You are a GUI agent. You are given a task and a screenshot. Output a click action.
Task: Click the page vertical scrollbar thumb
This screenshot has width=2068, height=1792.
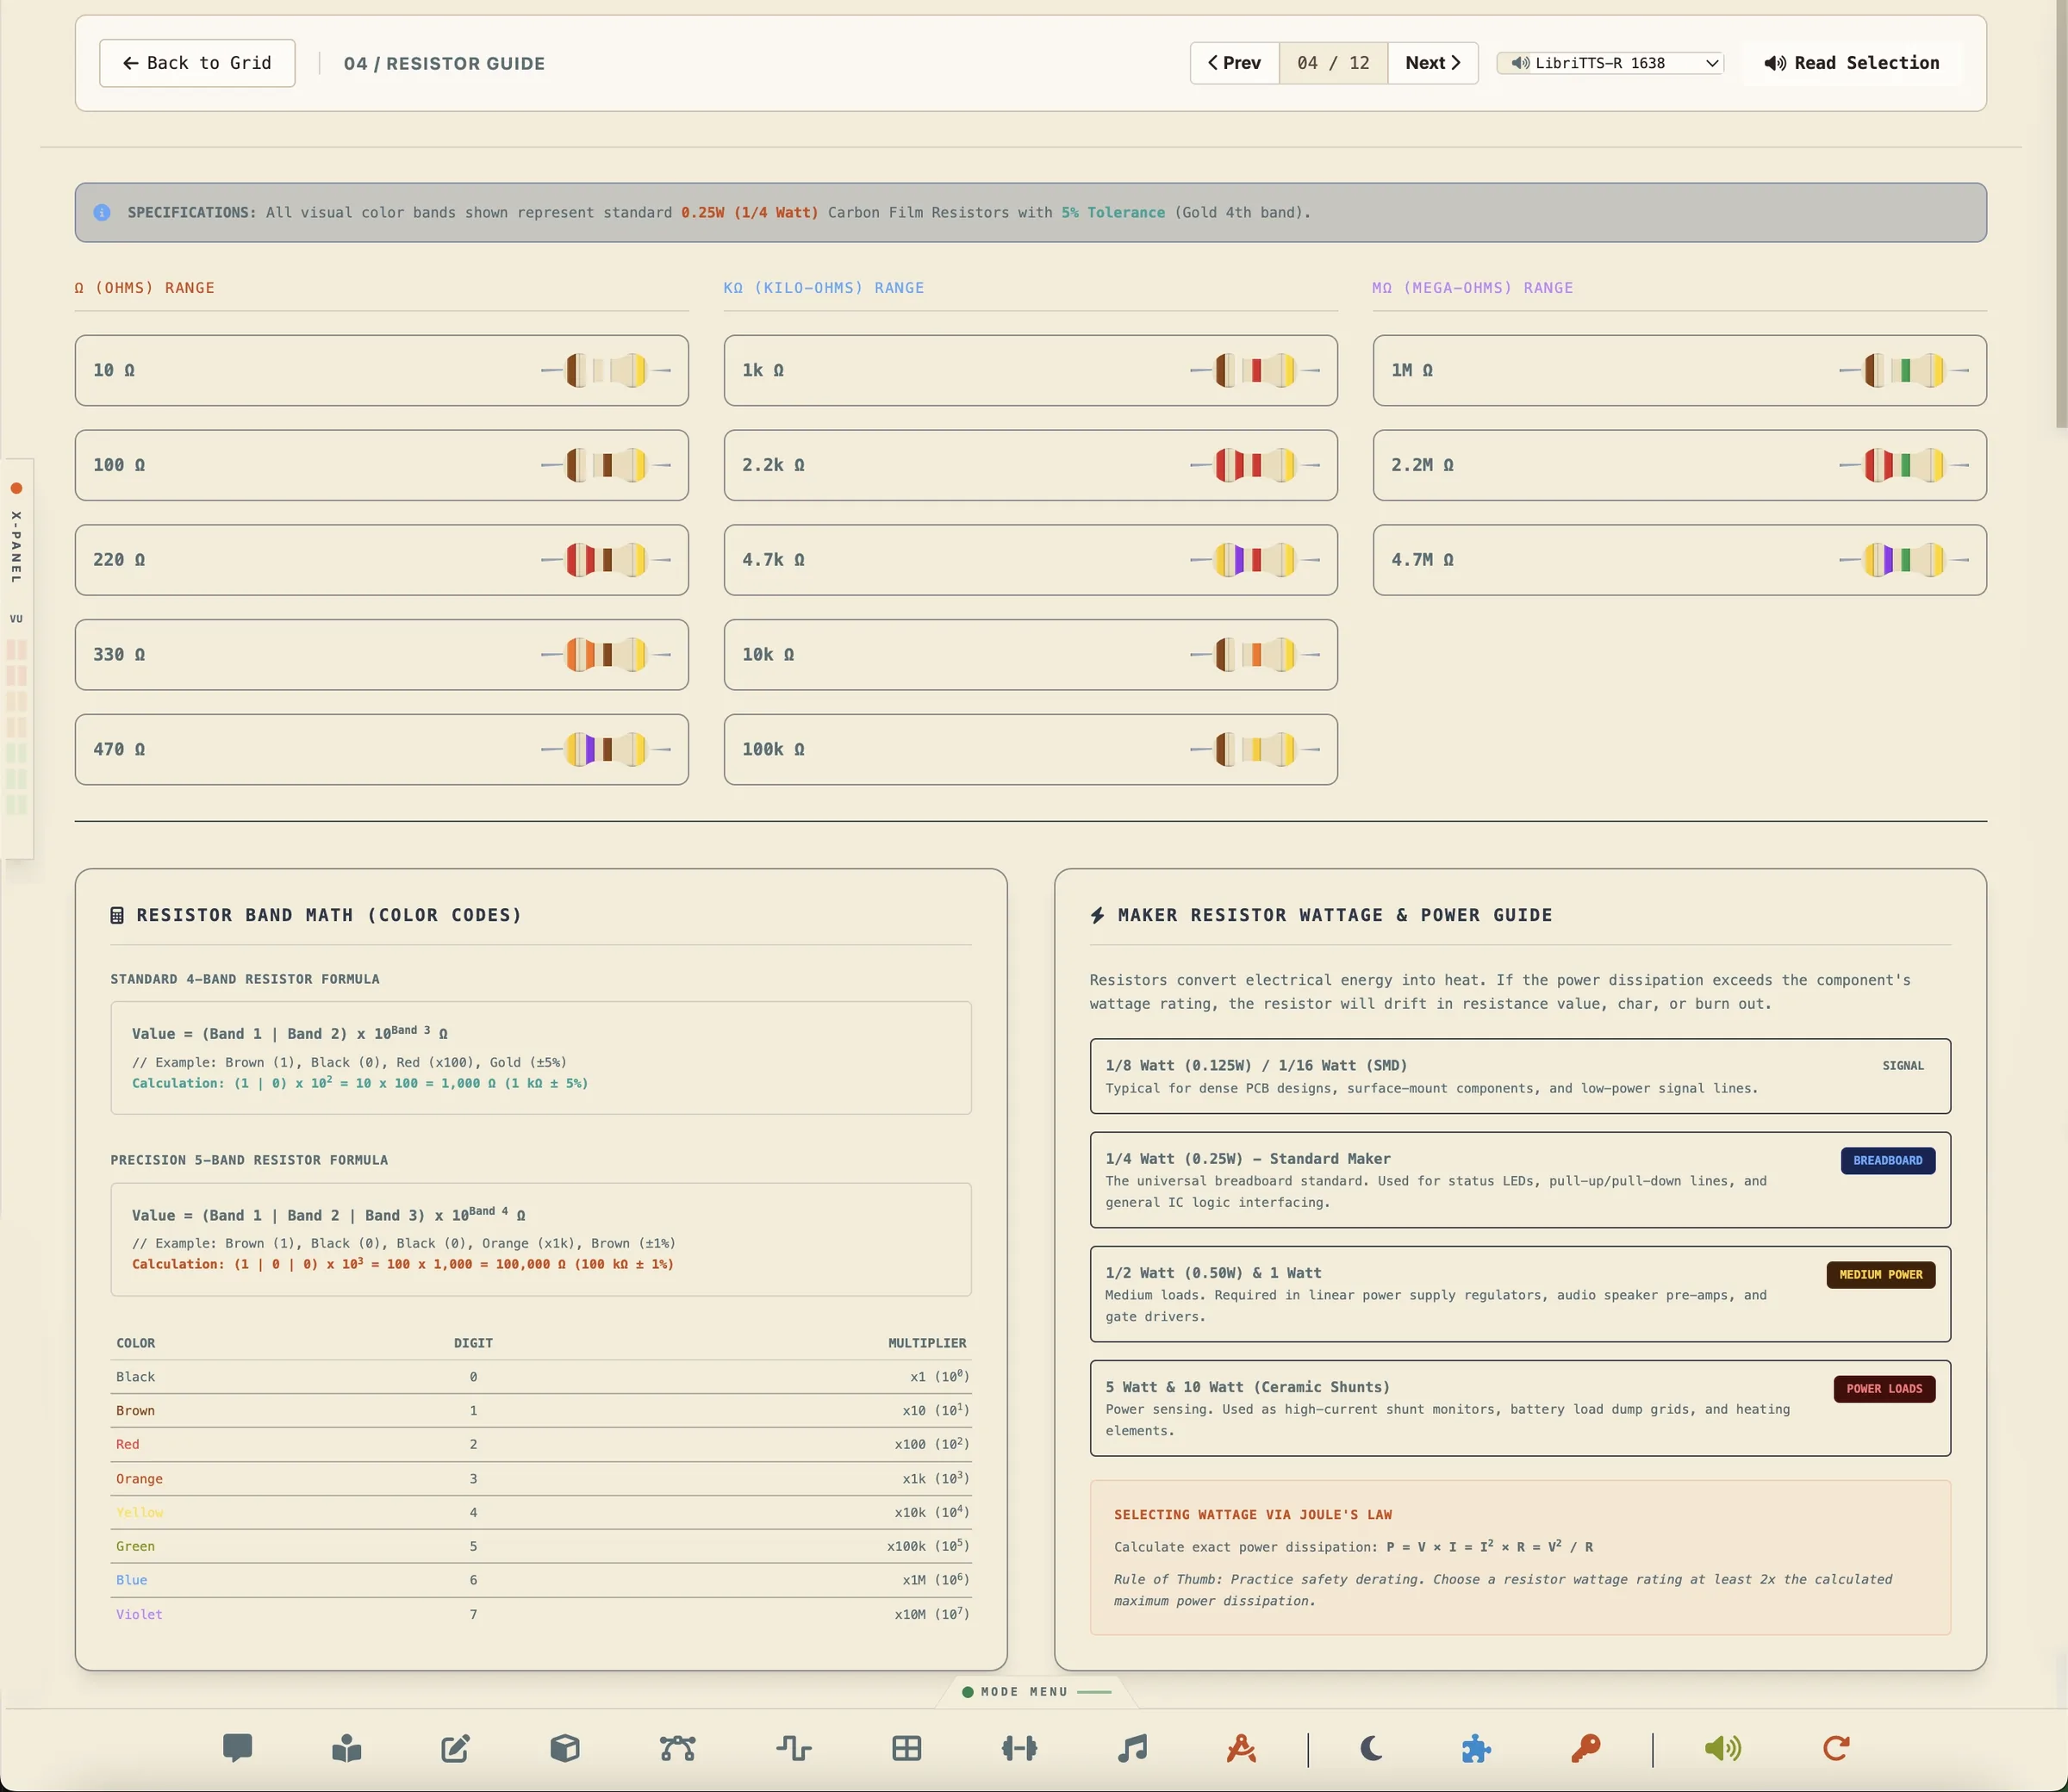[x=2060, y=215]
